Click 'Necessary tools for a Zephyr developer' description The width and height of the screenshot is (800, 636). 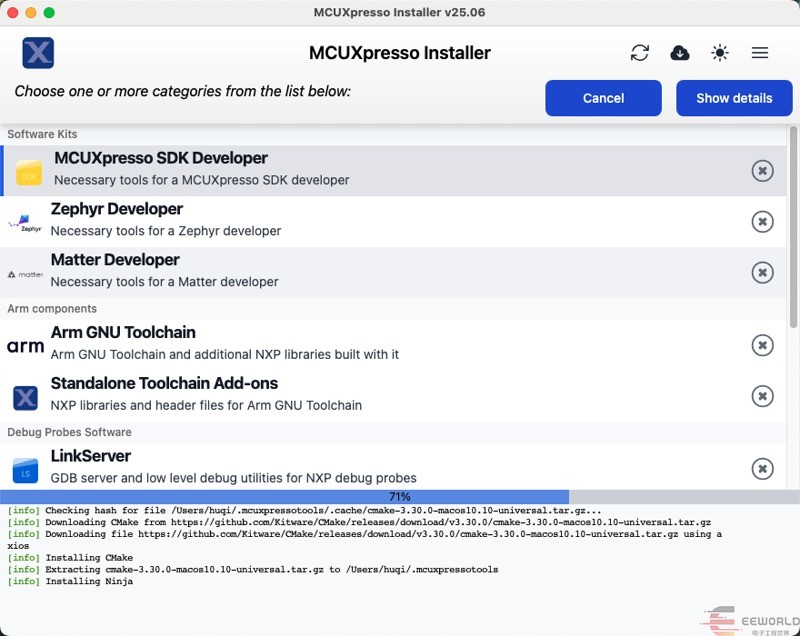click(x=166, y=231)
